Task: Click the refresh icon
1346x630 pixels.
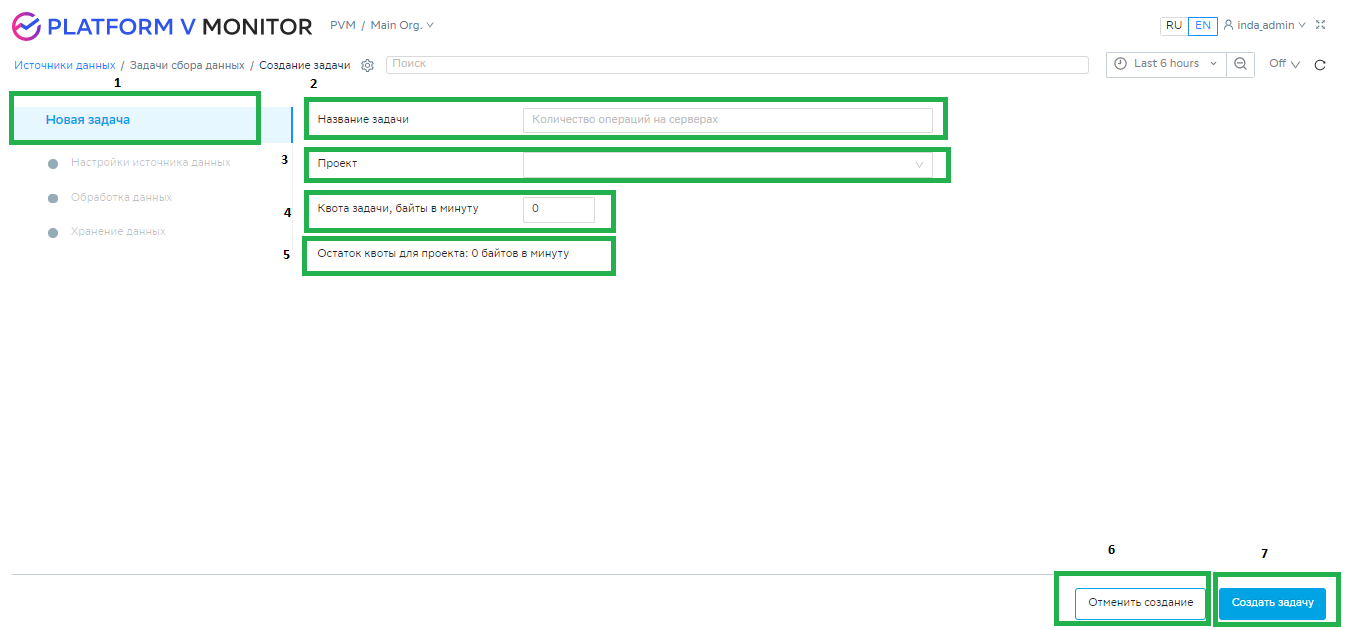Action: point(1319,65)
